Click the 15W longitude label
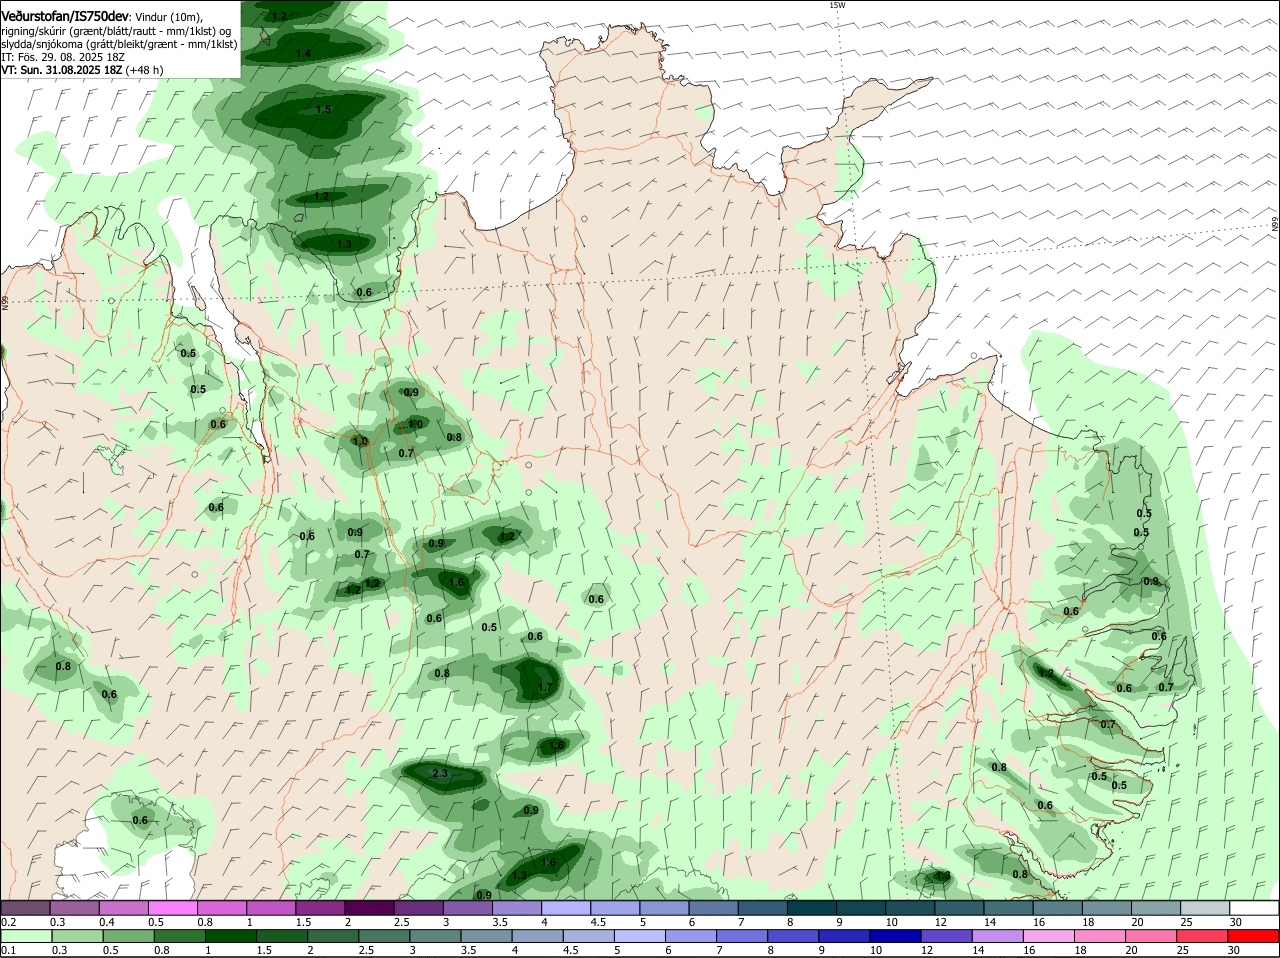This screenshot has height=958, width=1280. [837, 5]
